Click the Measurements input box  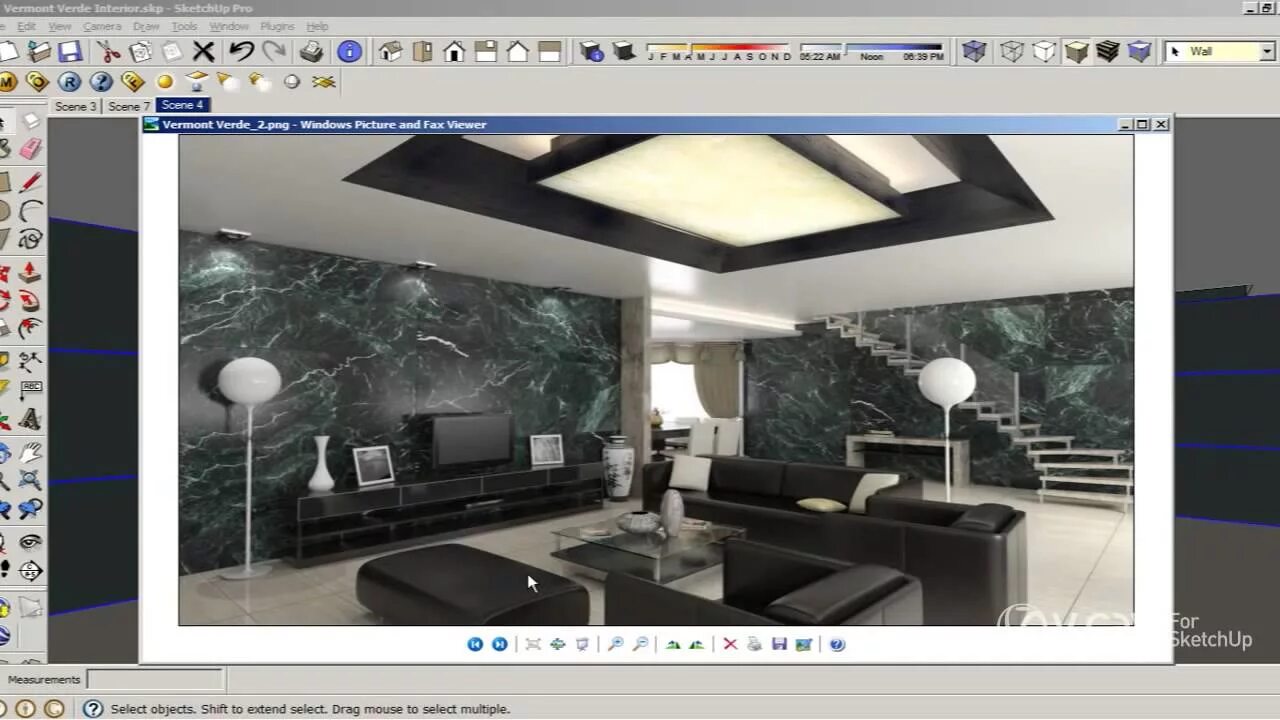[x=155, y=679]
